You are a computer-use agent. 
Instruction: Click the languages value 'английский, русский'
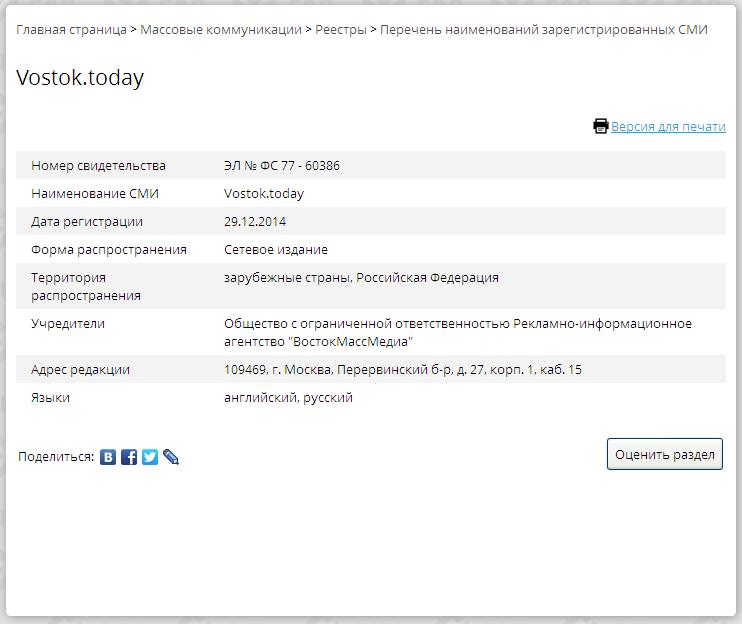(x=288, y=397)
